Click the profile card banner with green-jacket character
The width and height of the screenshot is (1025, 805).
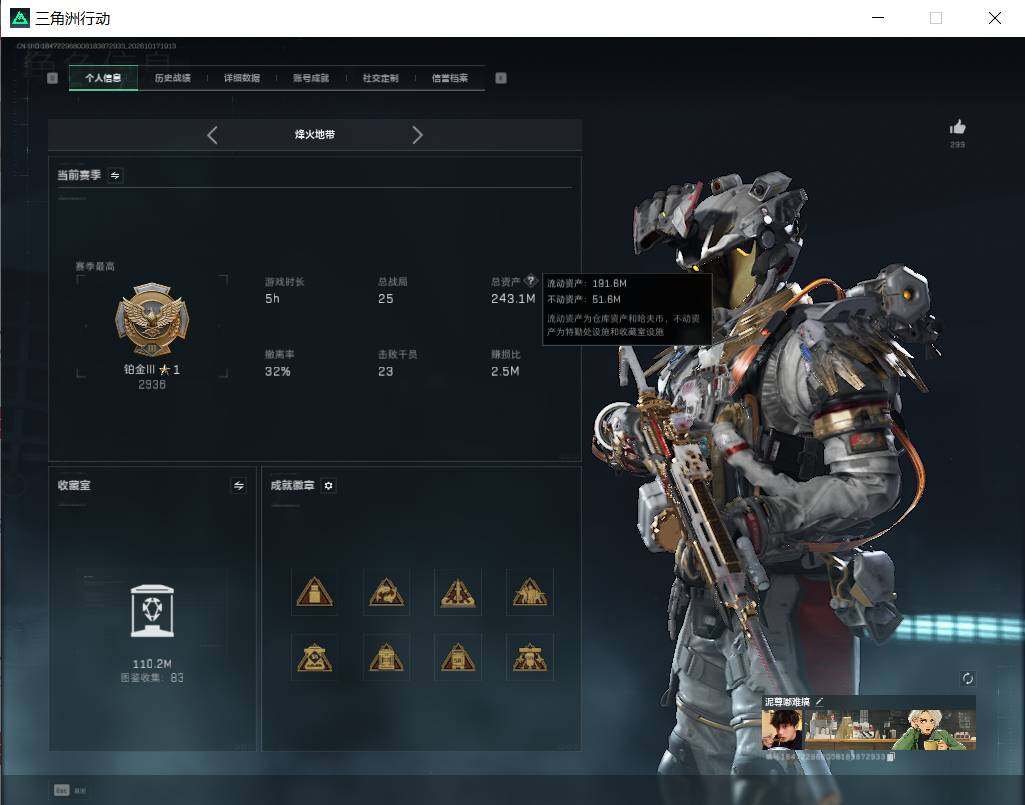[890, 729]
